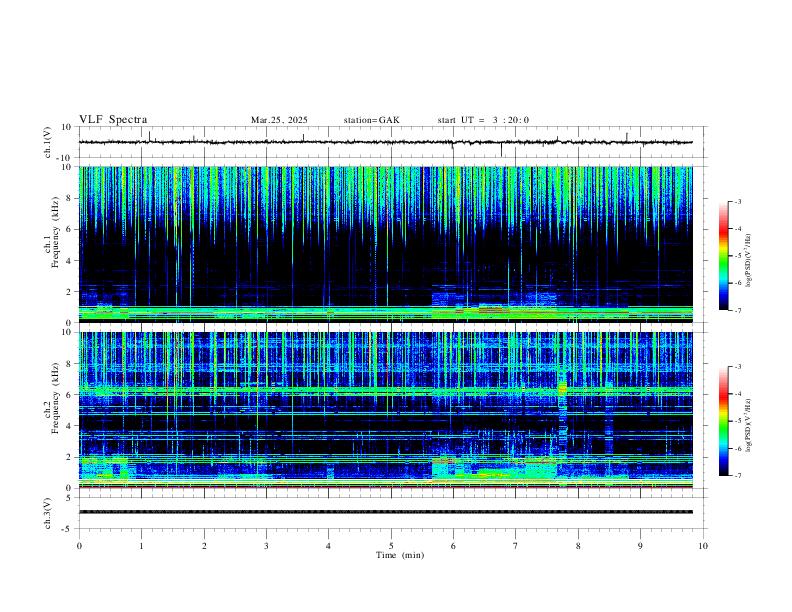Click the "8" kHz tick on ch.1 frequency axis
This screenshot has height=612, width=792.
pos(70,198)
